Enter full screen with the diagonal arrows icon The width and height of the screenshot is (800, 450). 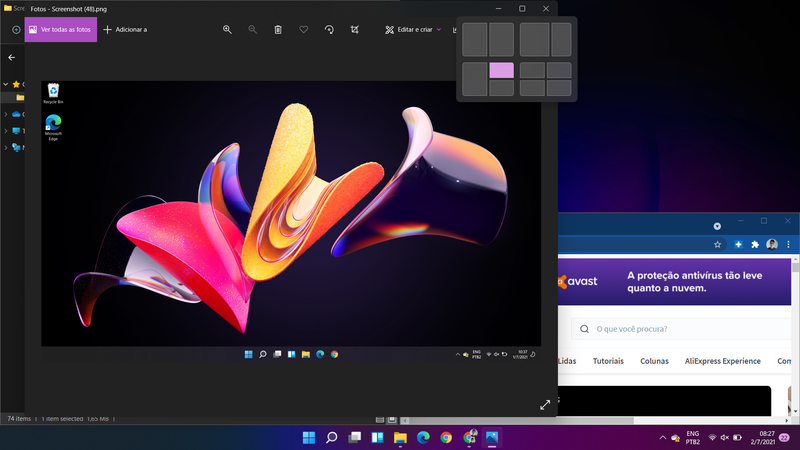pyautogui.click(x=545, y=405)
